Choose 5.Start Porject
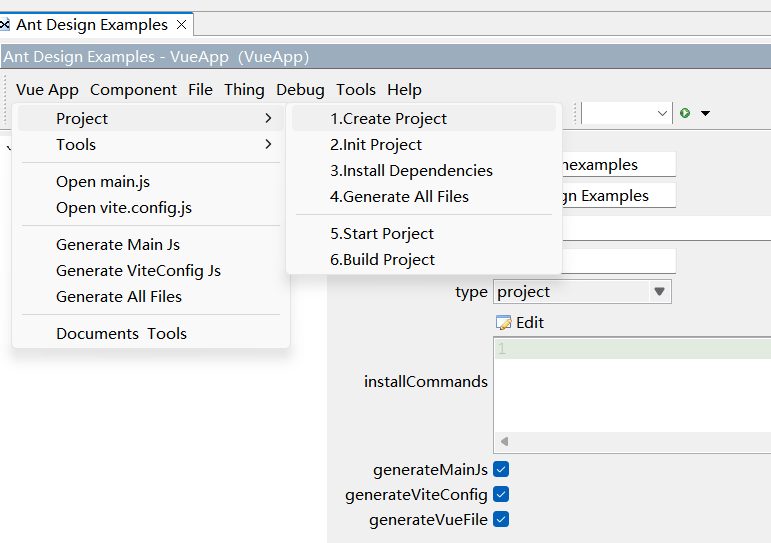This screenshot has height=543, width=771. click(424, 234)
